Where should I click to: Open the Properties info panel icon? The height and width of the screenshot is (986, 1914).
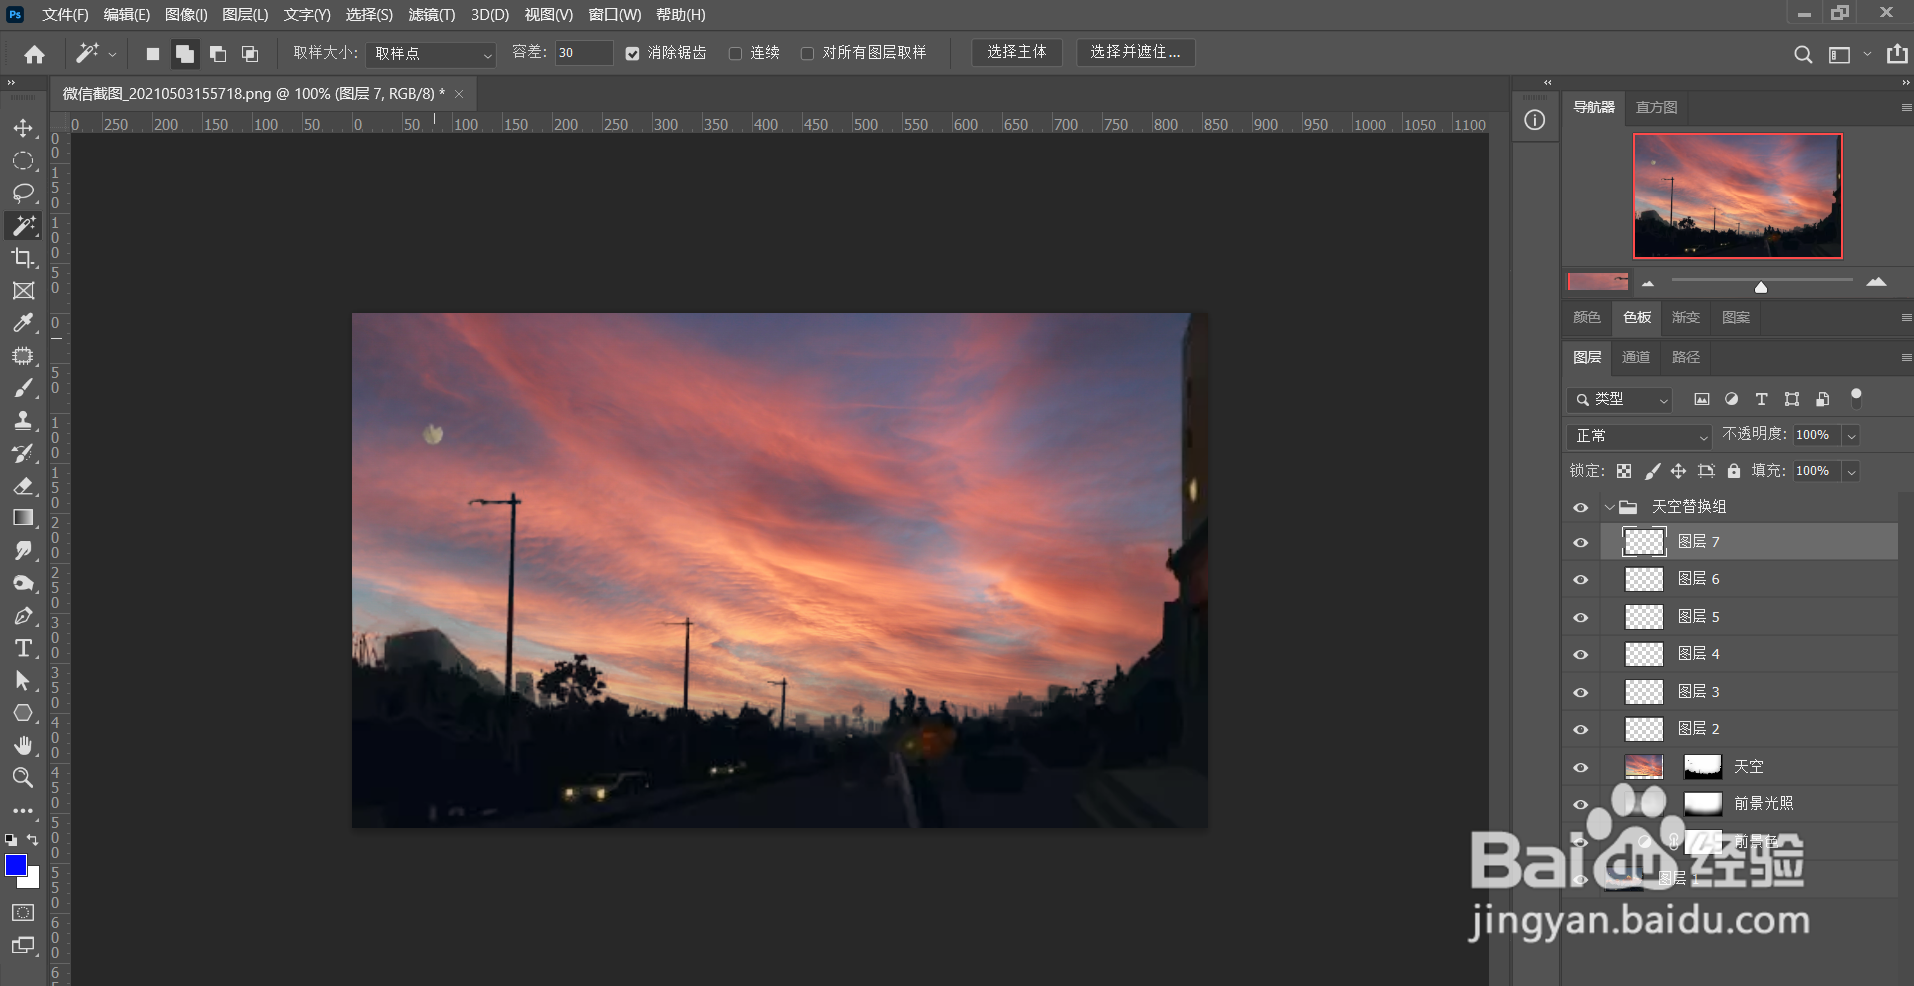[1535, 121]
